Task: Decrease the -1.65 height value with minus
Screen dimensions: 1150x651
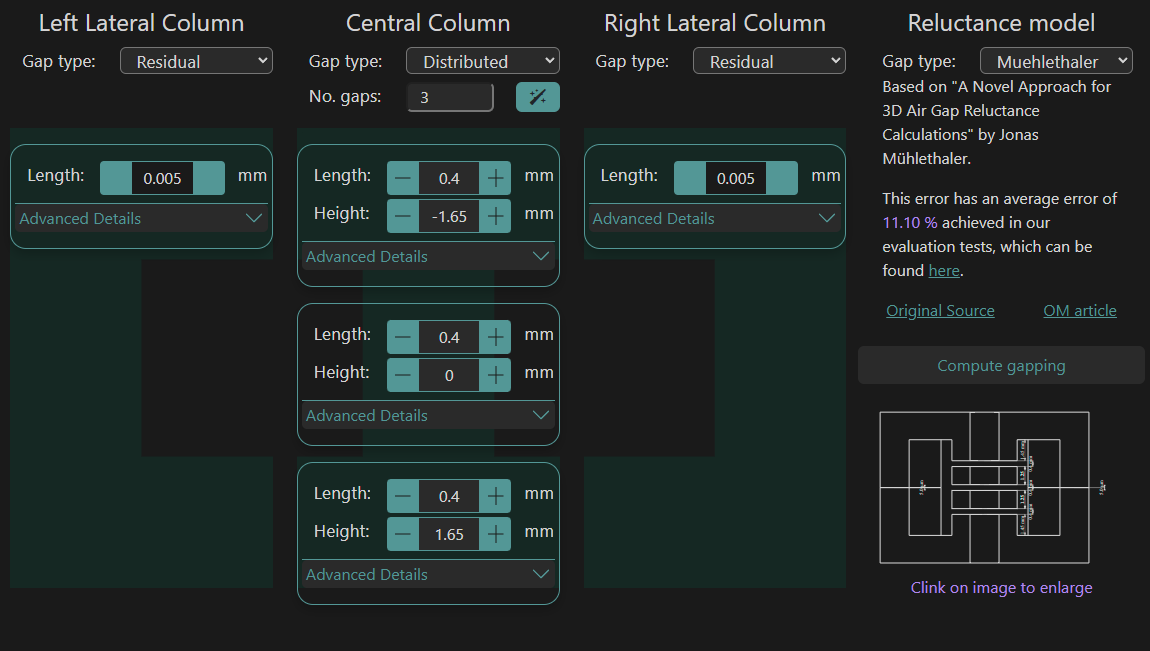Action: (403, 216)
